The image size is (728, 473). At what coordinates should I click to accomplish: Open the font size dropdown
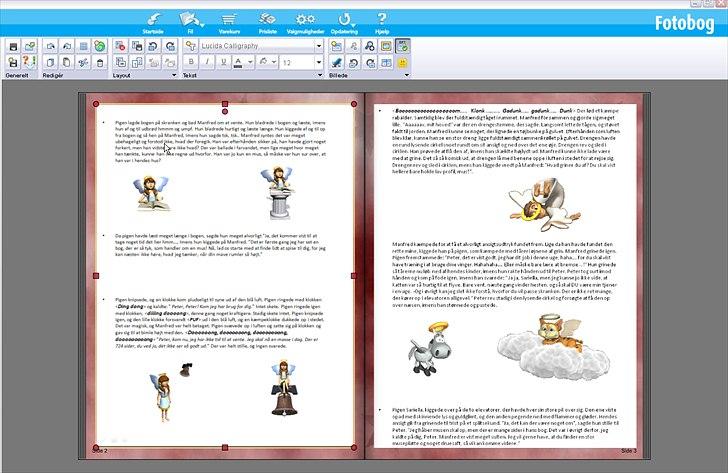coord(319,62)
